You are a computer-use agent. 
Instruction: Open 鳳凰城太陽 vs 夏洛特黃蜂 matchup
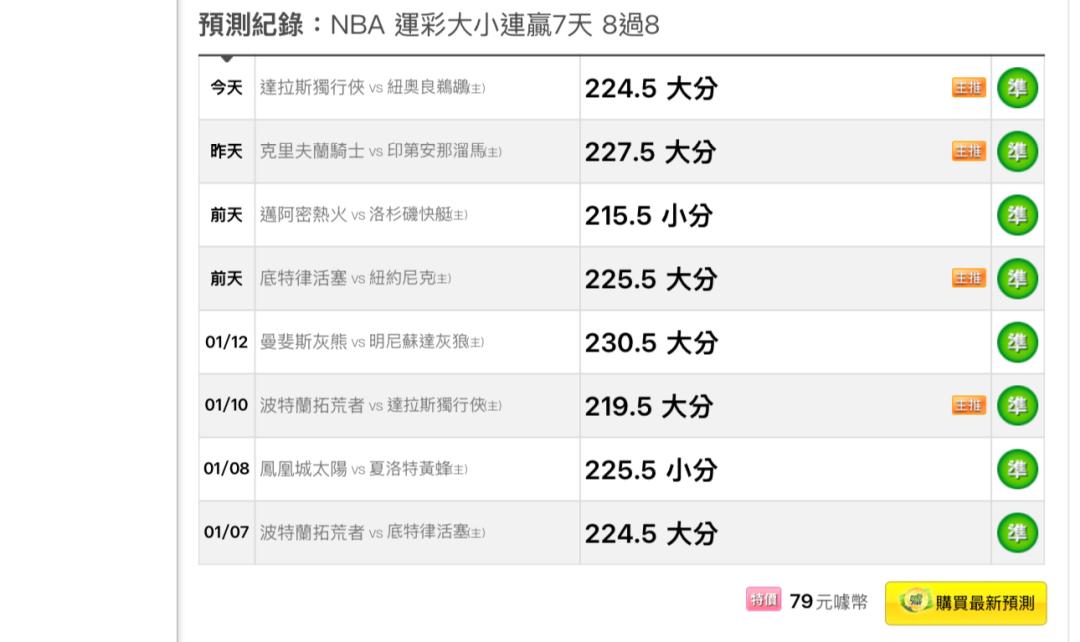click(364, 469)
